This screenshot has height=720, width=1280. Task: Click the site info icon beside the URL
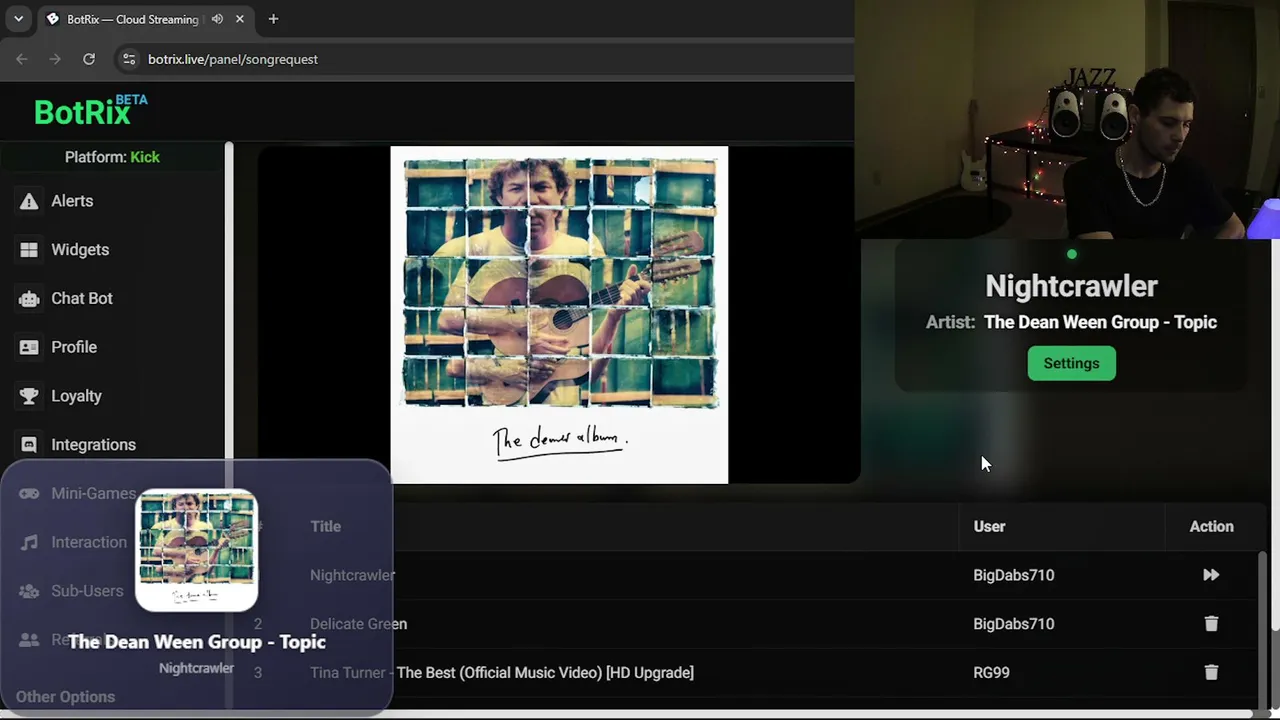pyautogui.click(x=128, y=59)
